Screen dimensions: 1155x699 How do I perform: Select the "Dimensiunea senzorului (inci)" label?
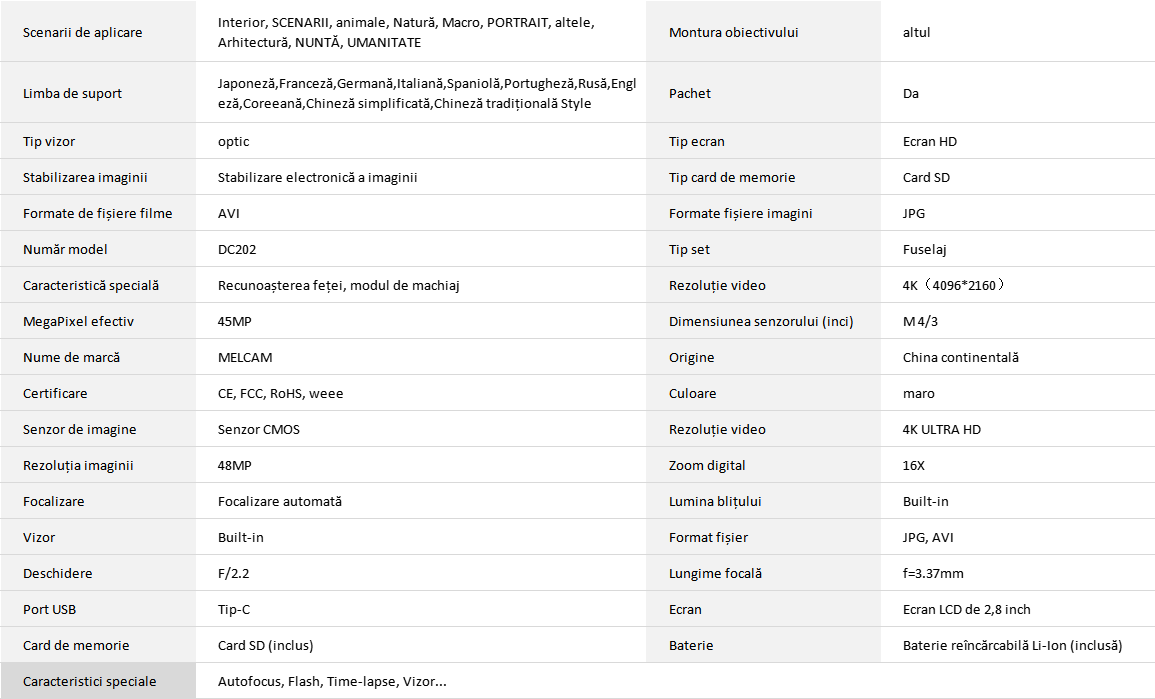(x=758, y=321)
